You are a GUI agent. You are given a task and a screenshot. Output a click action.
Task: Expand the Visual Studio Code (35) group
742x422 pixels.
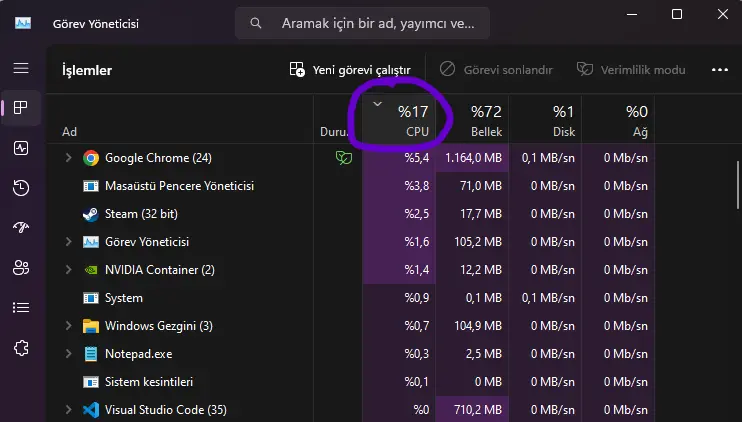coord(68,410)
